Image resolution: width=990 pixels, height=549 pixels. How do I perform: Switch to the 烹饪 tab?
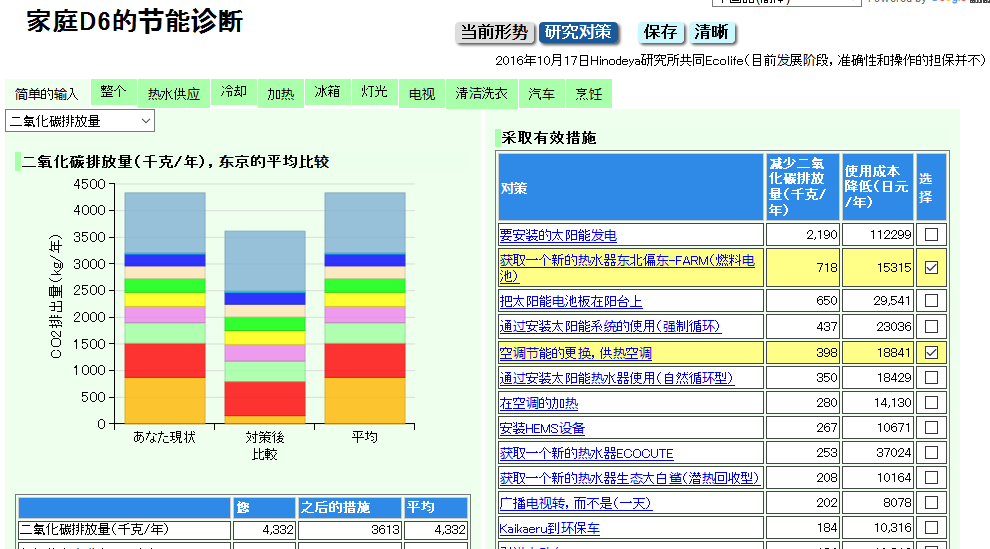(589, 94)
